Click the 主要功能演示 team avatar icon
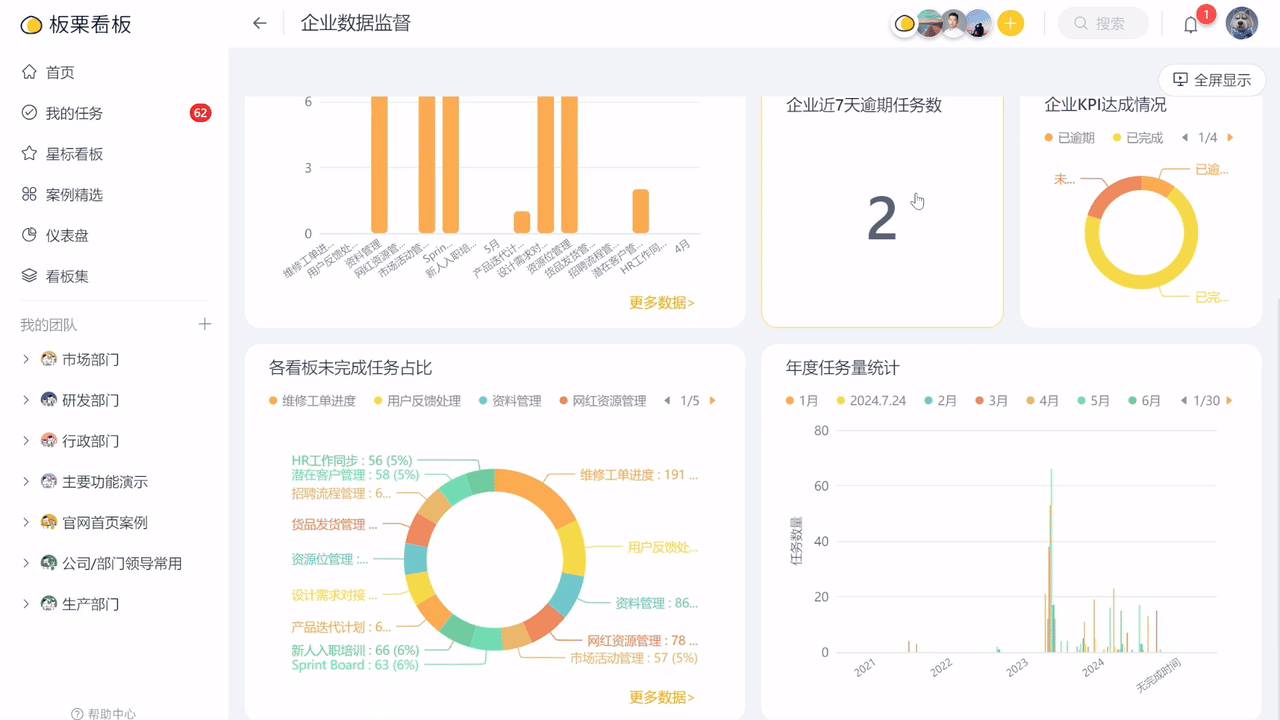This screenshot has width=1280, height=720. point(49,482)
